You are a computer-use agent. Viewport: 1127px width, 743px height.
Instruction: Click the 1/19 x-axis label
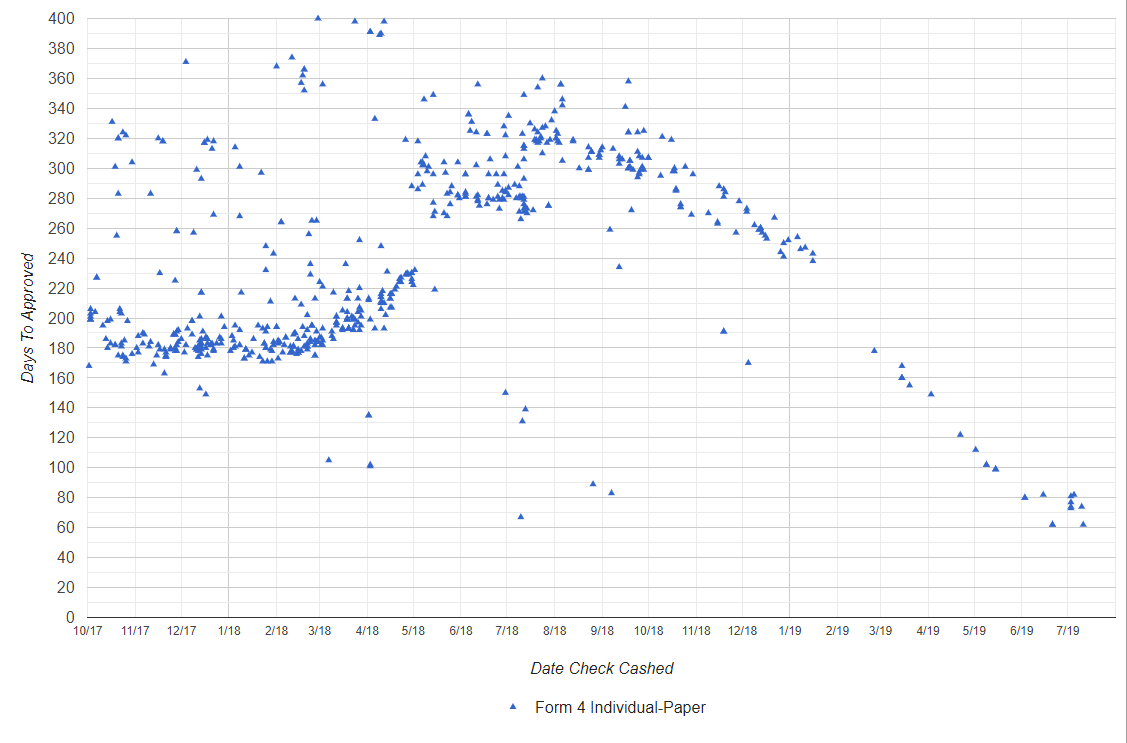pos(790,631)
